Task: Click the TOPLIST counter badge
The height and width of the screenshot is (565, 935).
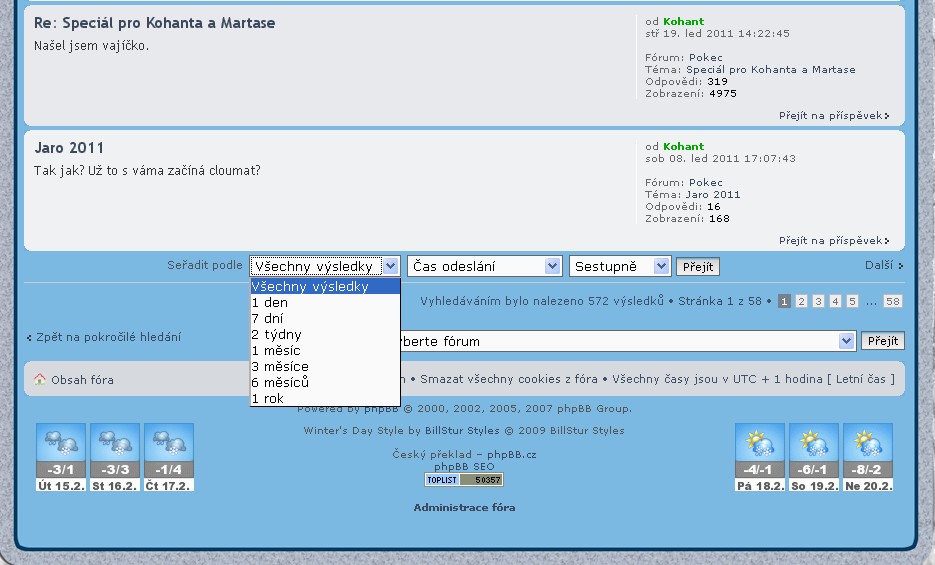Action: [464, 480]
